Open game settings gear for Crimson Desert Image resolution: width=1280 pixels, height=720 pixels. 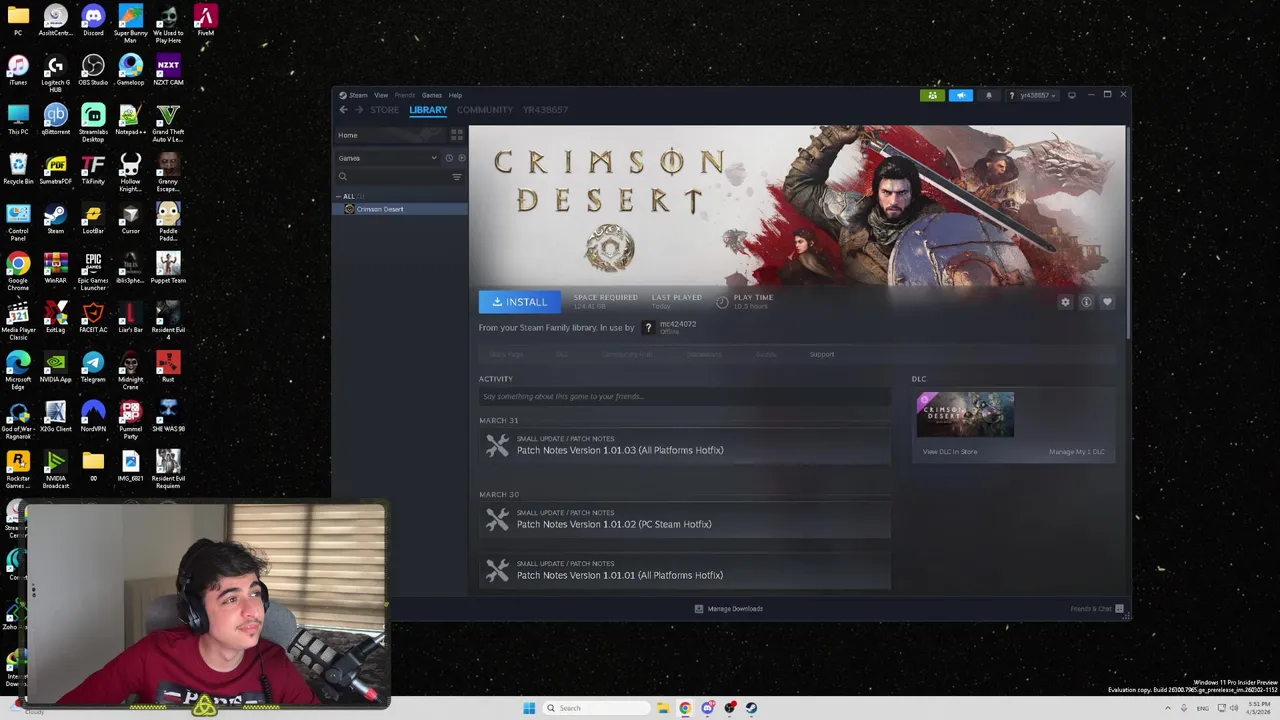pos(1065,302)
